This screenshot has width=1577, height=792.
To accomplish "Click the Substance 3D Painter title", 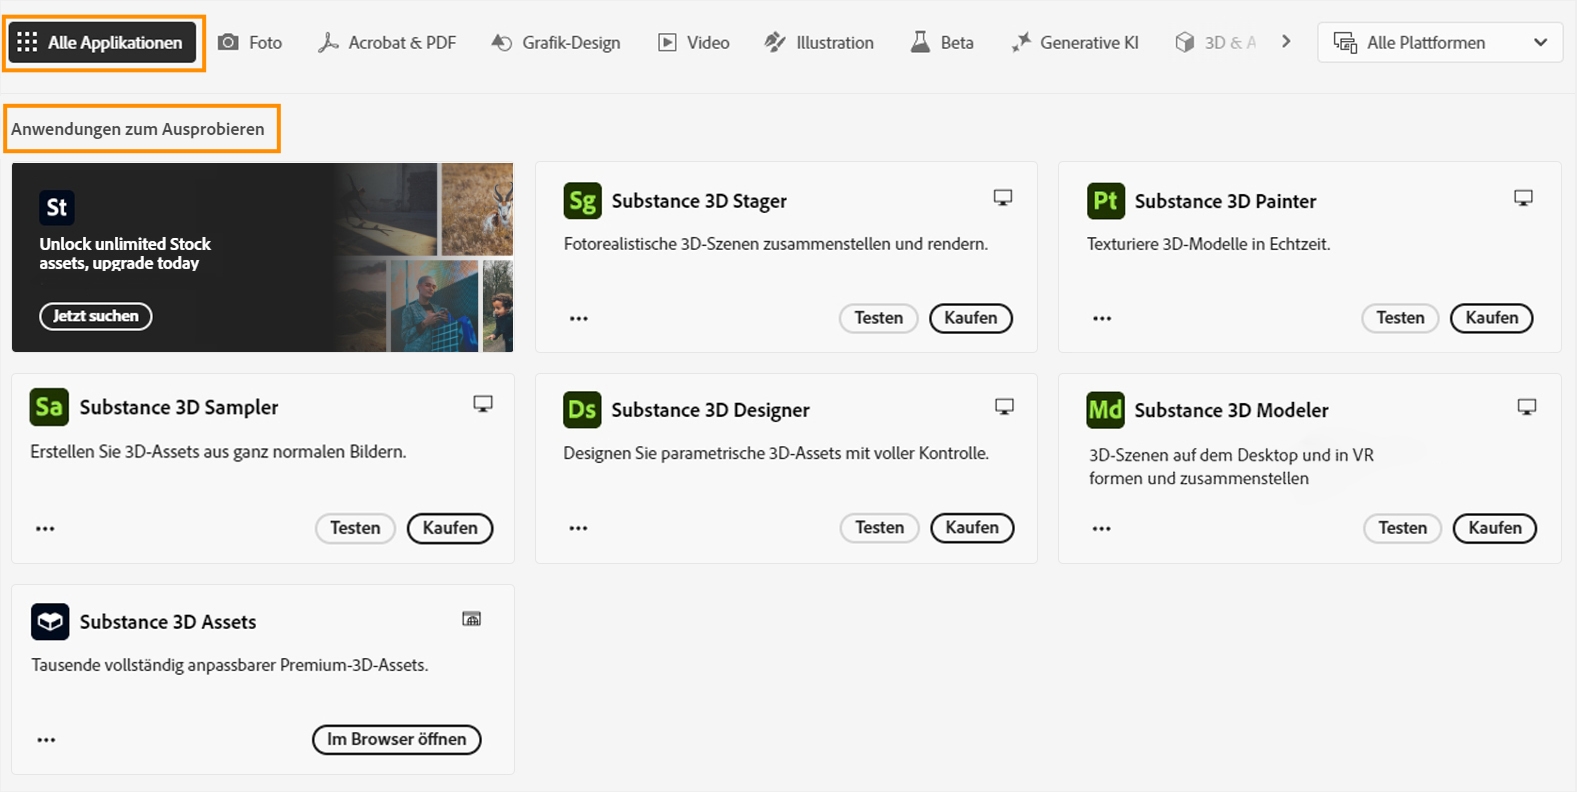I will point(1225,201).
